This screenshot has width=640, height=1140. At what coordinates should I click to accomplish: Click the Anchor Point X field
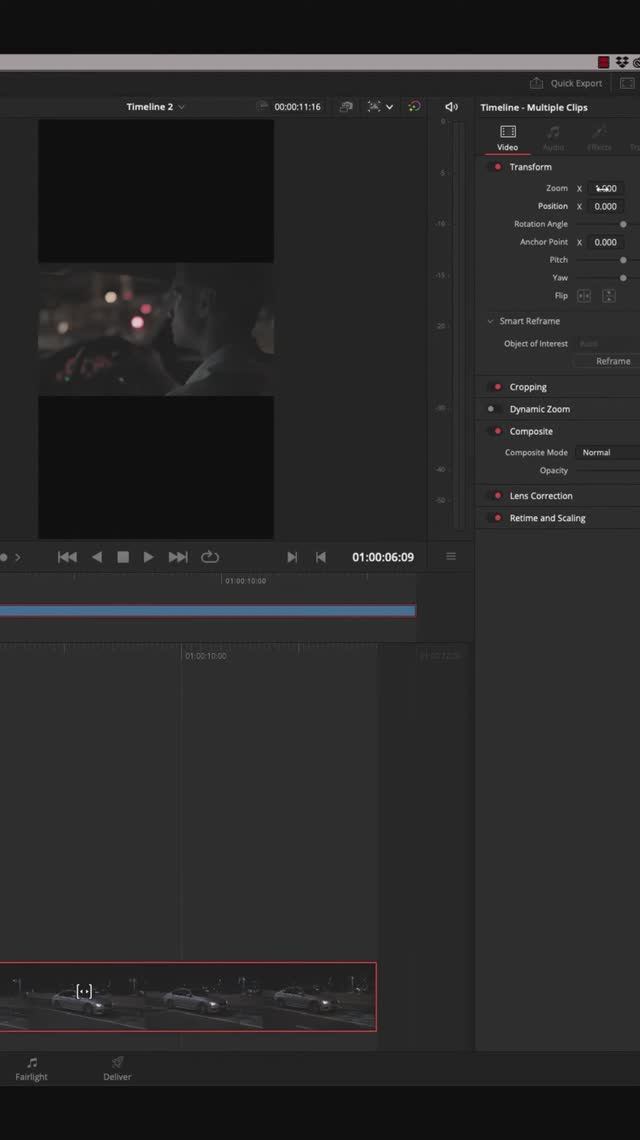coord(606,242)
